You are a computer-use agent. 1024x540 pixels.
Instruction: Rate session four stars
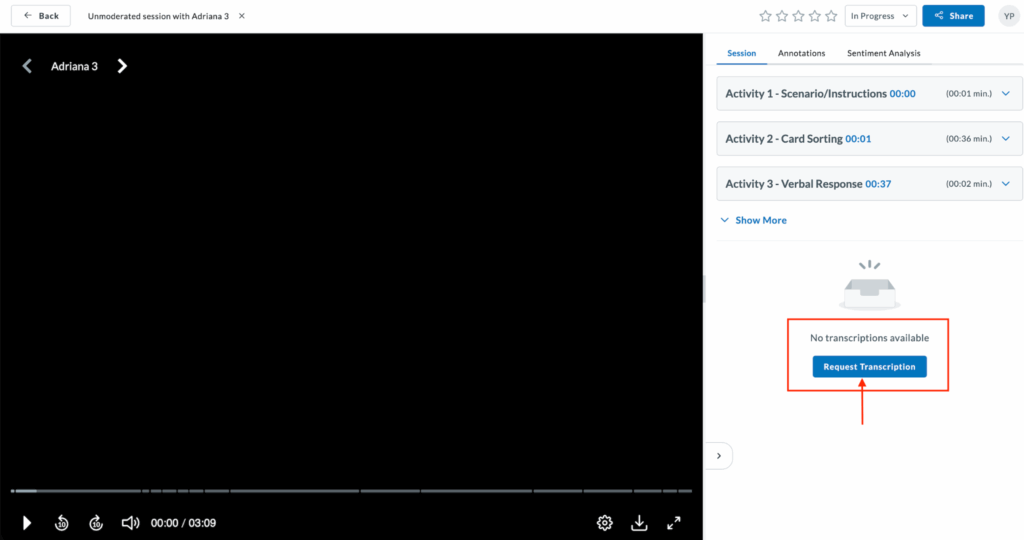814,16
